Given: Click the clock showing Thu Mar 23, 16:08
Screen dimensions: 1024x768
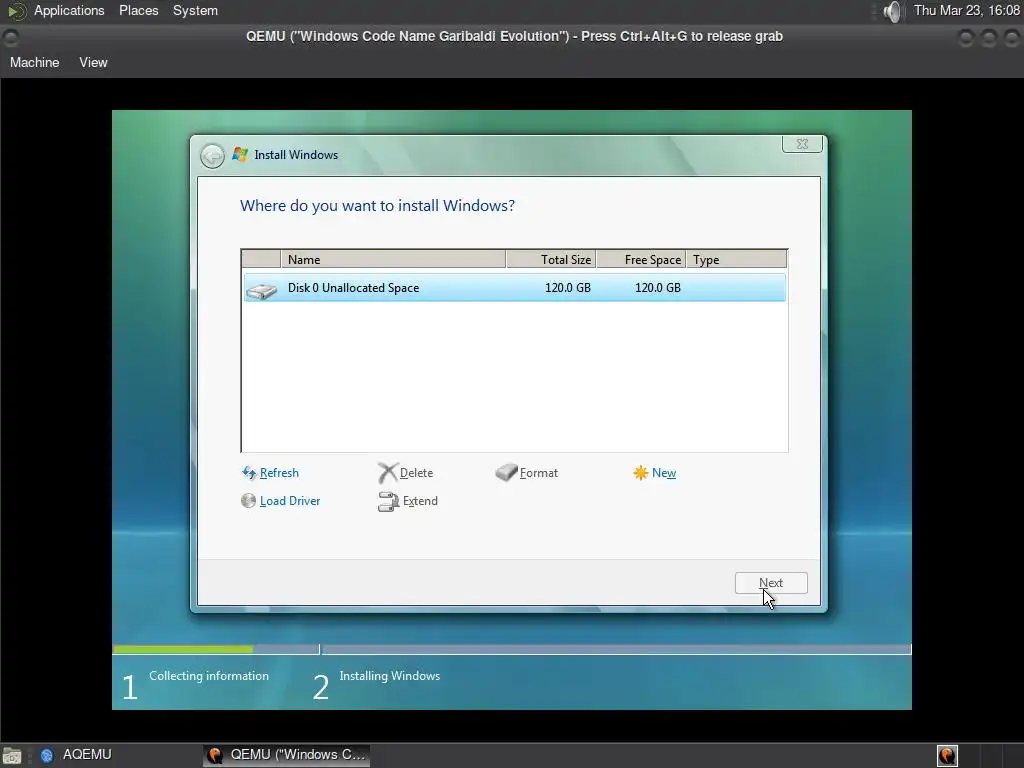Looking at the screenshot, I should (967, 10).
